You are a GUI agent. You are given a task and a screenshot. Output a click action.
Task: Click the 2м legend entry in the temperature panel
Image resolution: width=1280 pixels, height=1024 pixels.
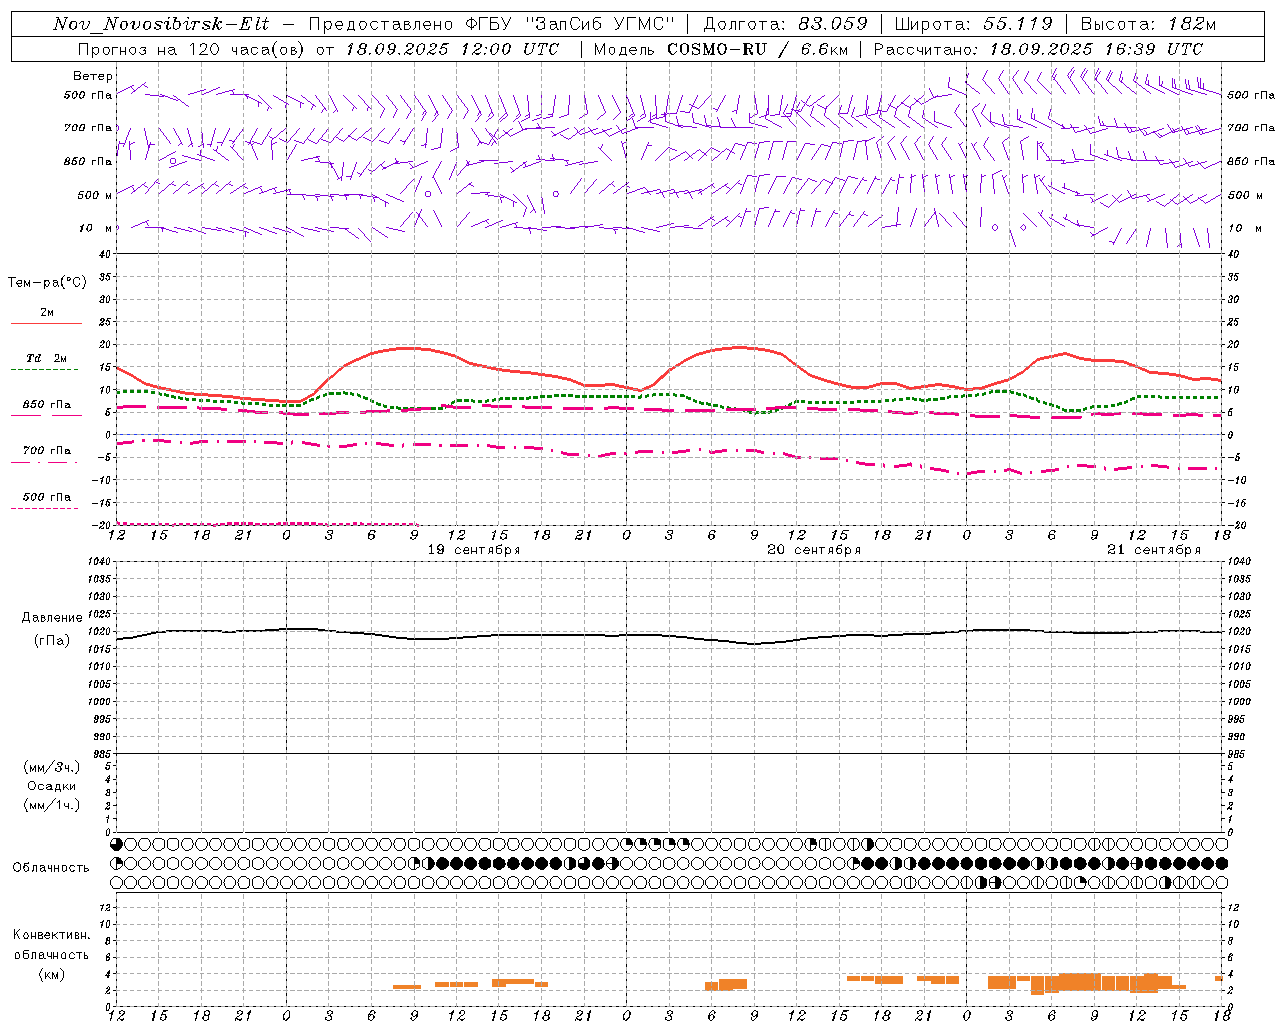coord(47,312)
